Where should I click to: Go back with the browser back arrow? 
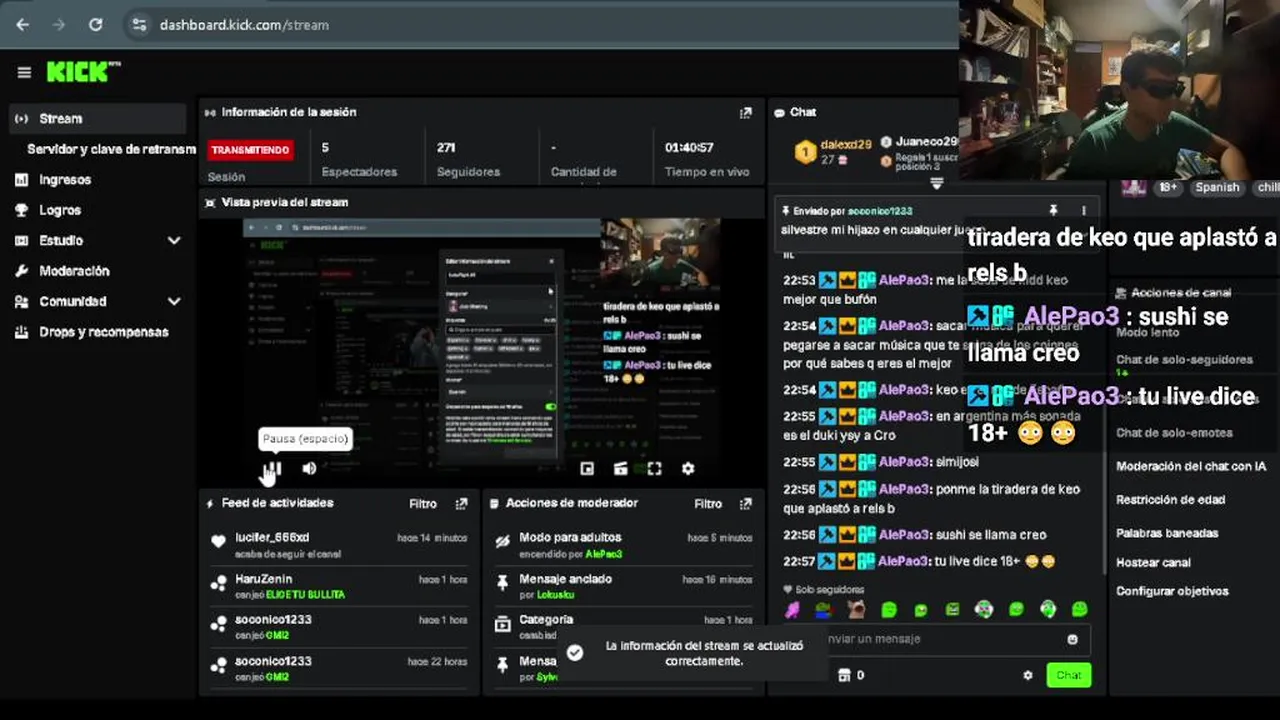click(23, 25)
